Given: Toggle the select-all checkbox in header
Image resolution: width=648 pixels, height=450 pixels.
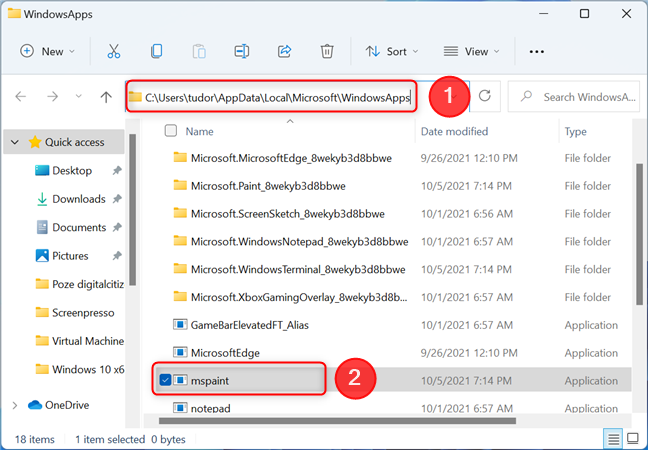Looking at the screenshot, I should tap(171, 131).
